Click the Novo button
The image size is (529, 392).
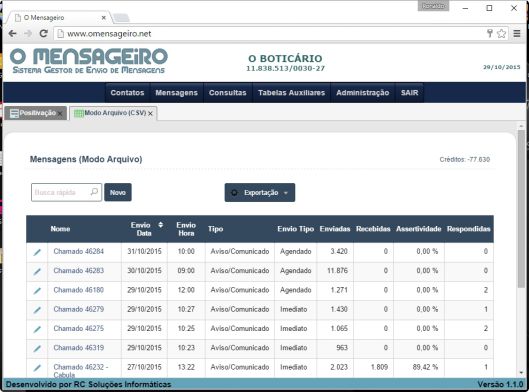point(118,192)
